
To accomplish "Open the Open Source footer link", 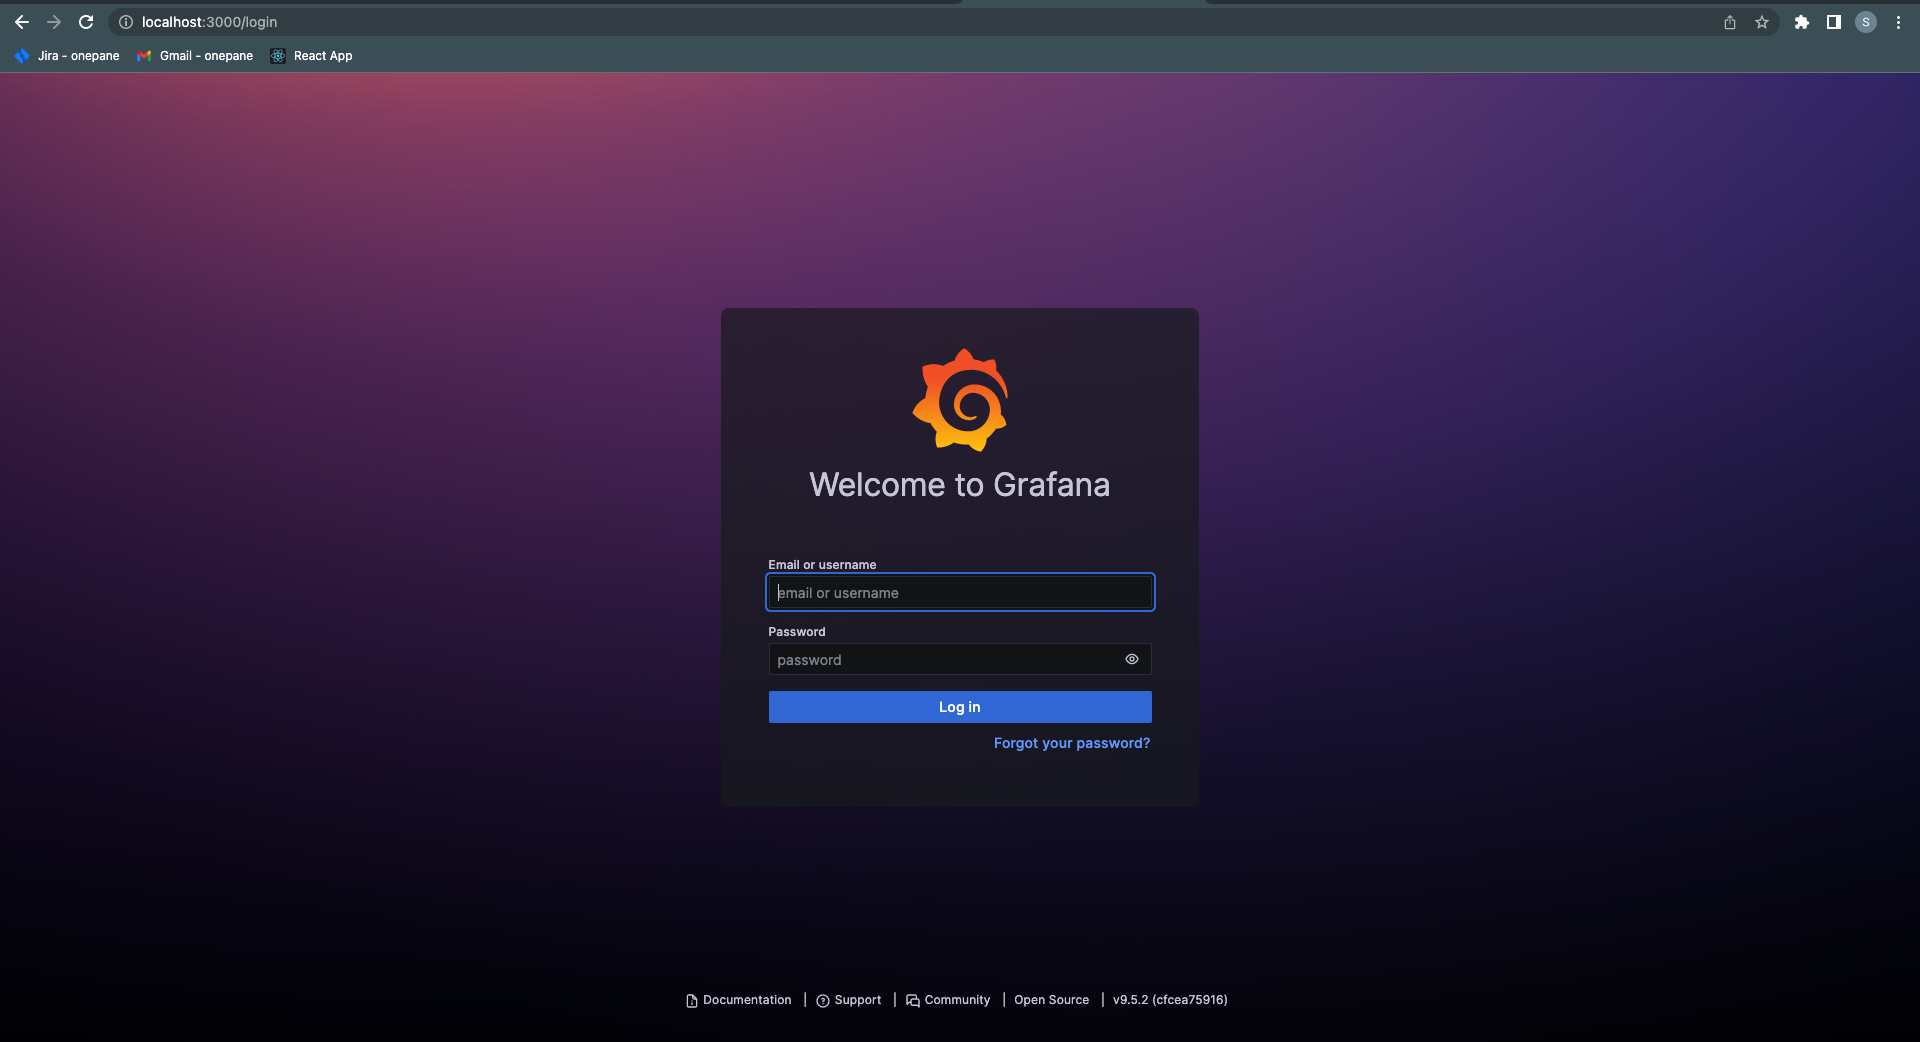I will pyautogui.click(x=1052, y=1000).
